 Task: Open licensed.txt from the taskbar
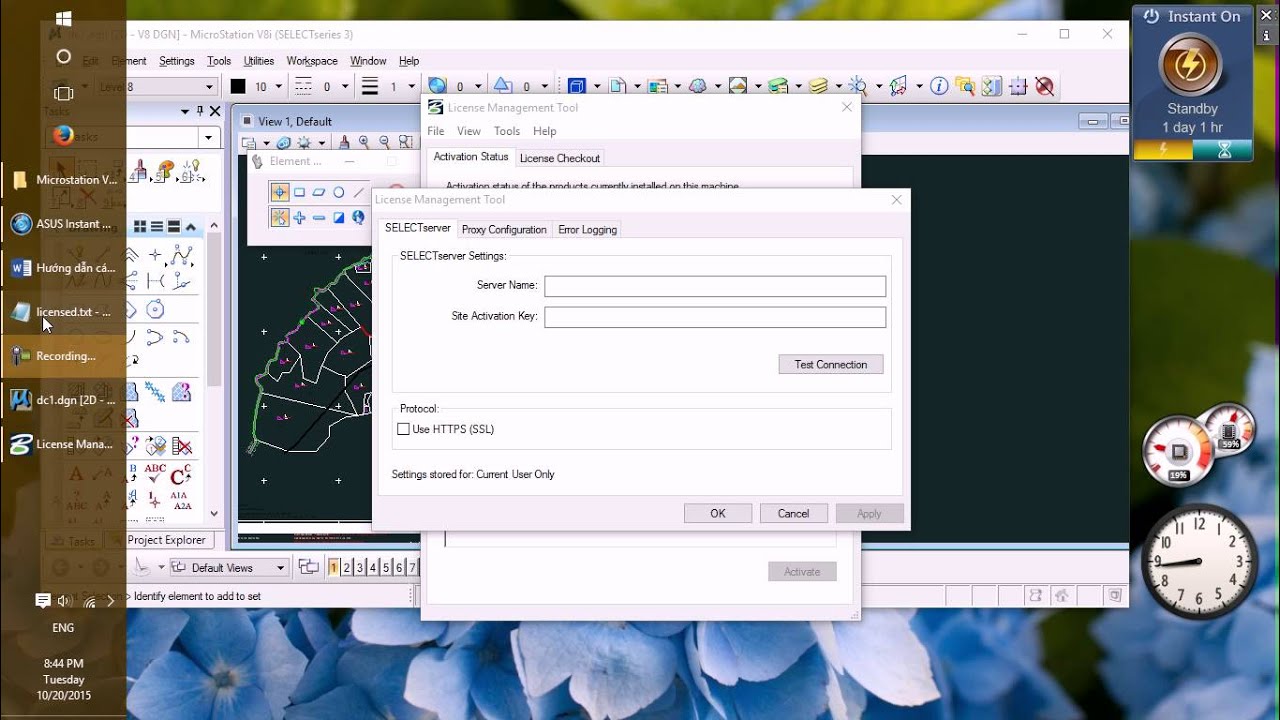63,312
